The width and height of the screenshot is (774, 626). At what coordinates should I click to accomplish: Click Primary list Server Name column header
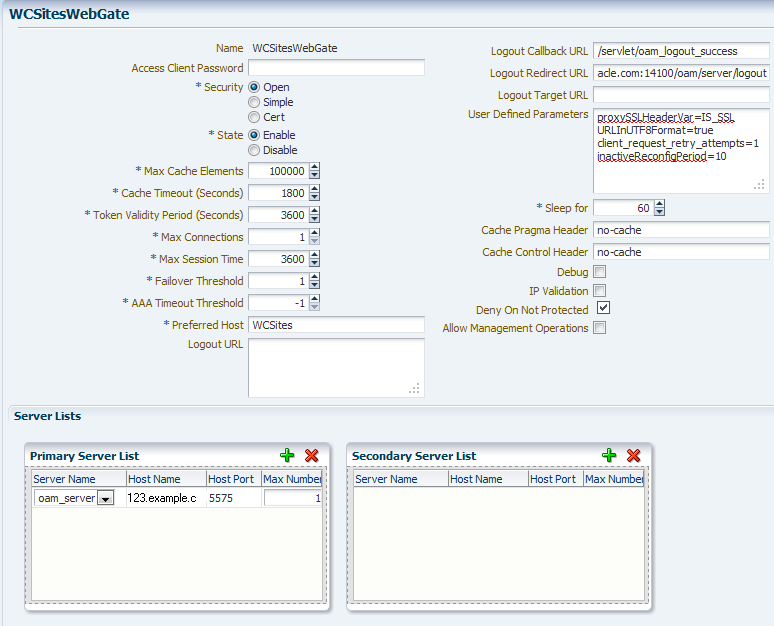79,479
